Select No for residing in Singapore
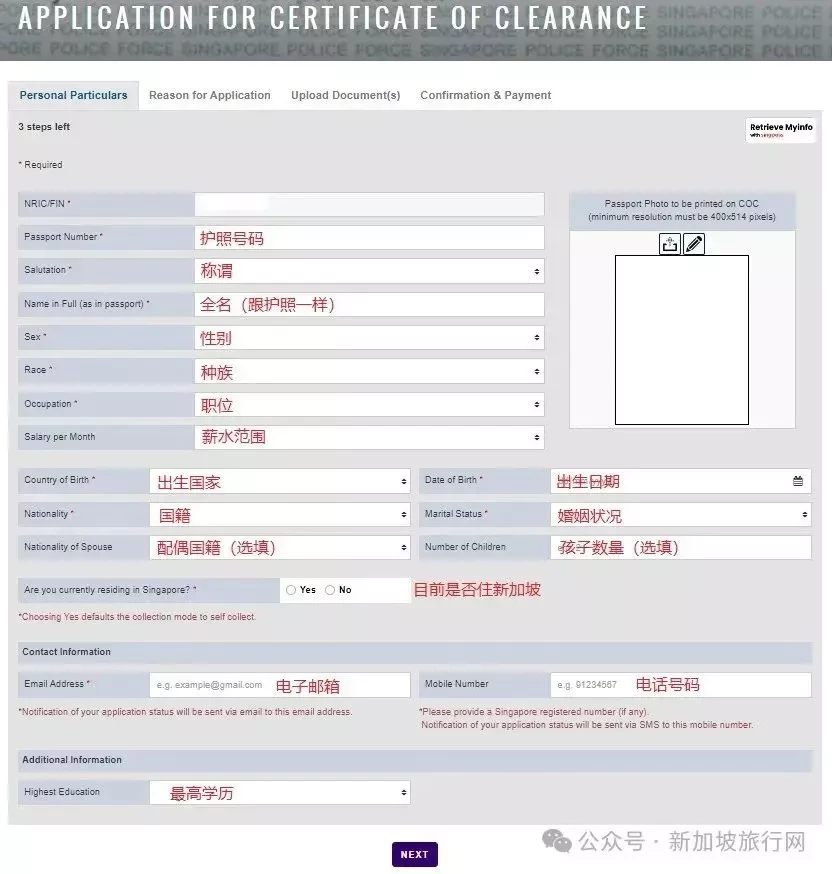 [330, 590]
